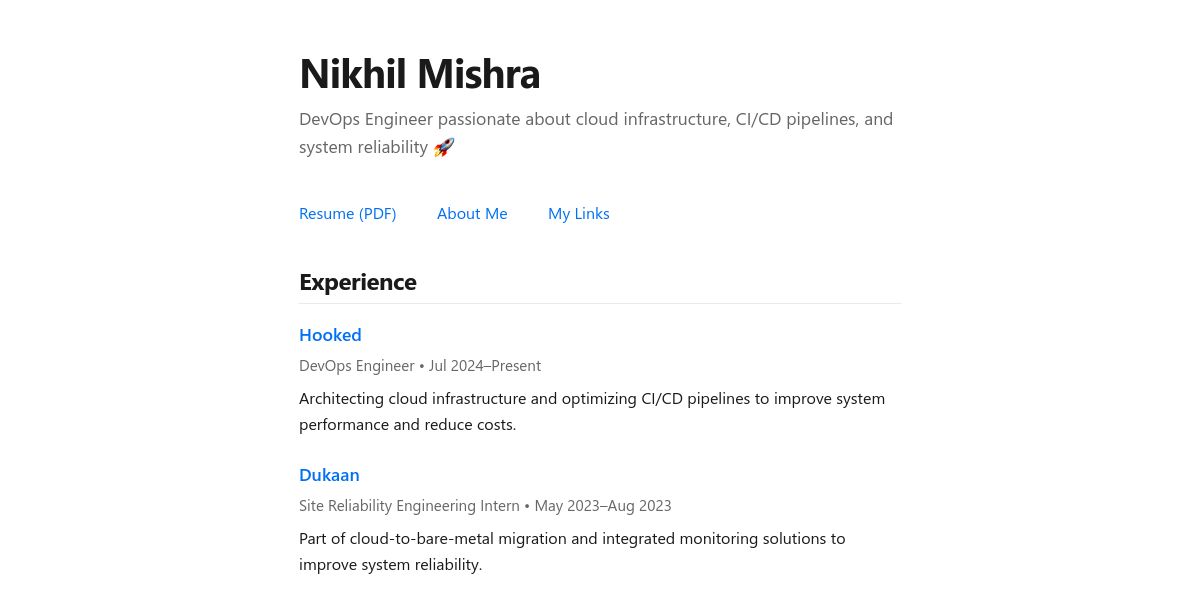Click the Hooked description starting with Architecting

[x=592, y=411]
